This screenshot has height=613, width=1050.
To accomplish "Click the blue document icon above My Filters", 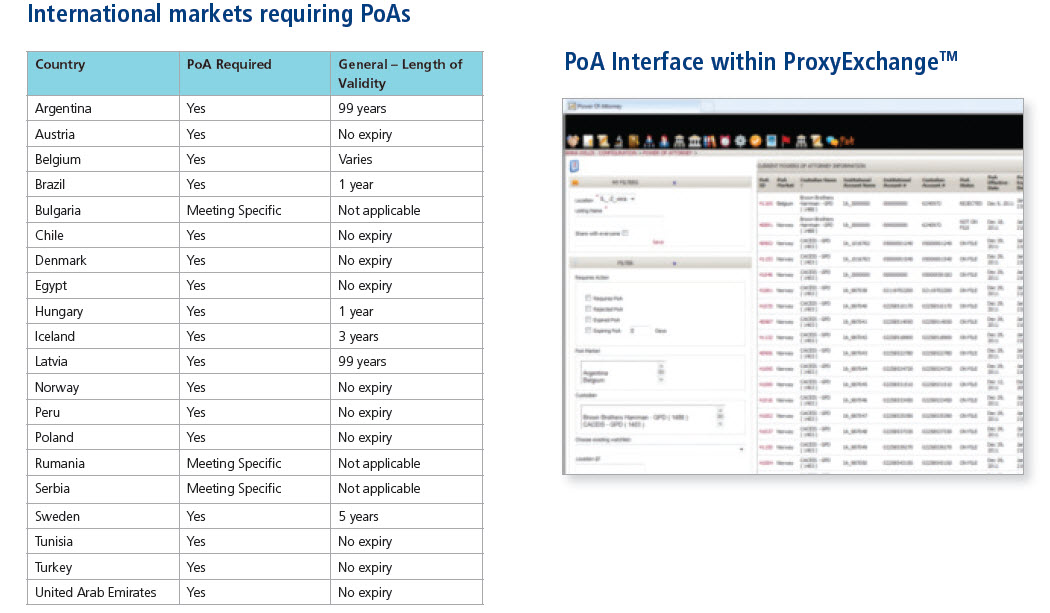I will [573, 166].
